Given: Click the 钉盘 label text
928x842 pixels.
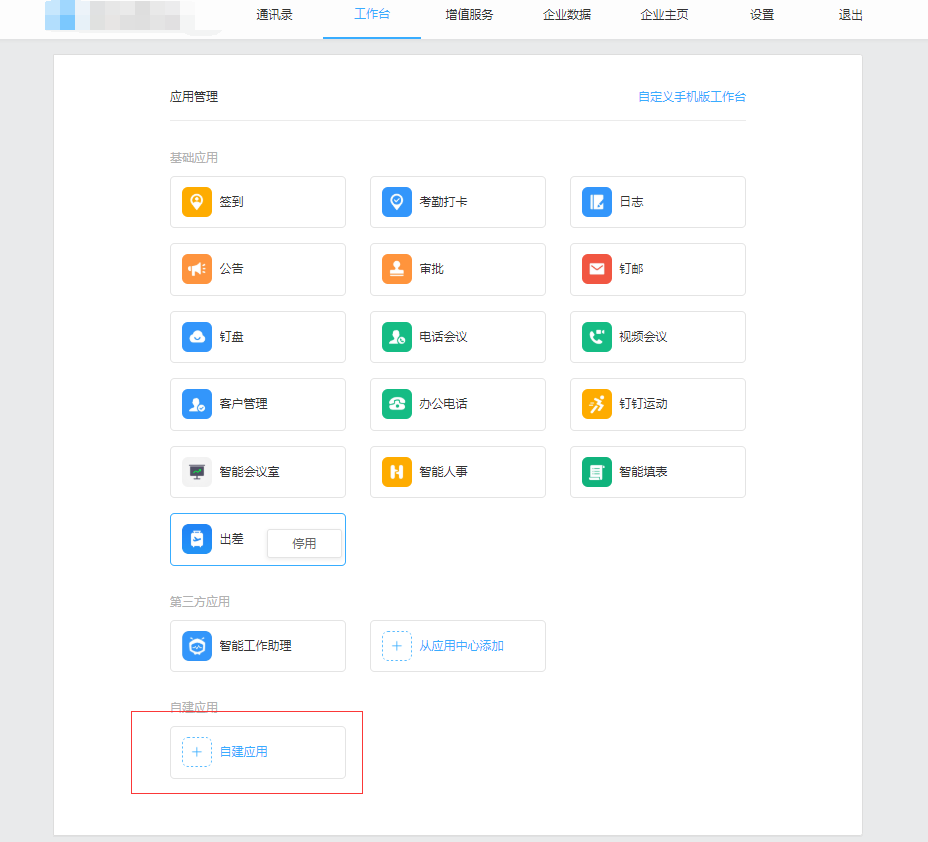Looking at the screenshot, I should (231, 337).
